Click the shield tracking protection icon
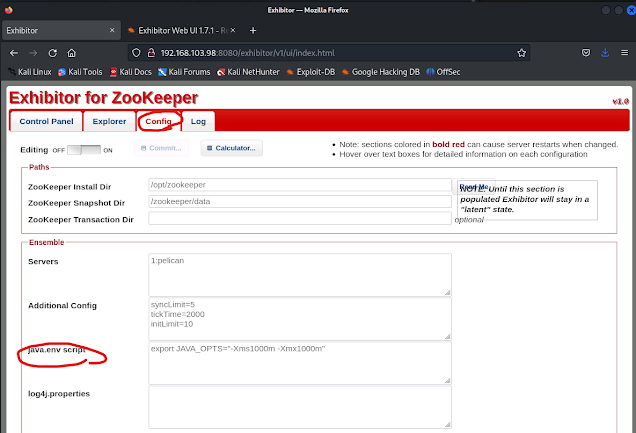The height and width of the screenshot is (433, 636). 136,53
